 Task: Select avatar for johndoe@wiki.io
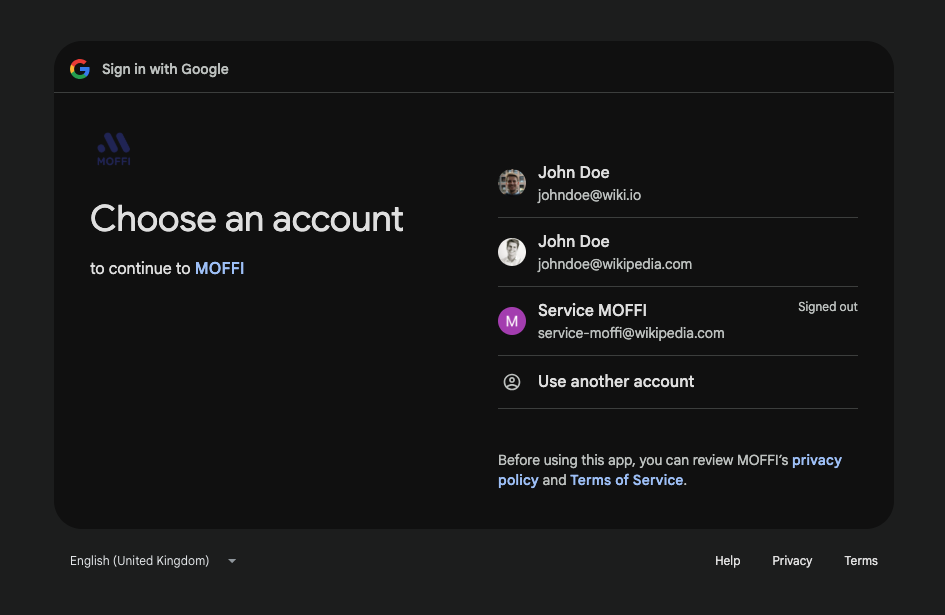(x=512, y=183)
